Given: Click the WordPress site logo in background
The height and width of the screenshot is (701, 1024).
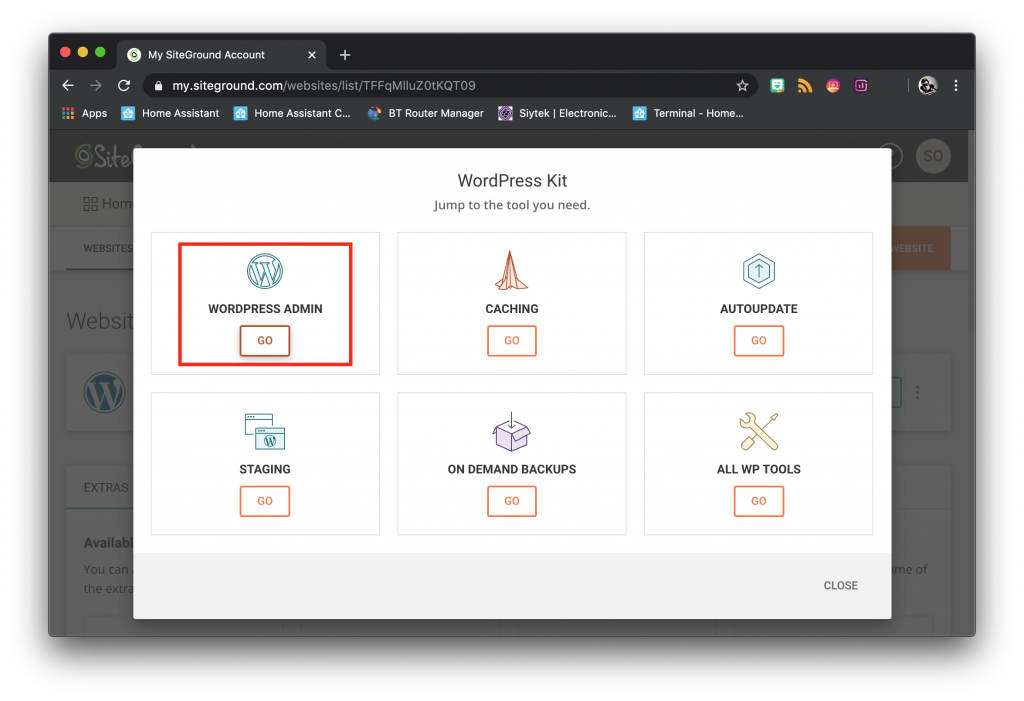Looking at the screenshot, I should click(104, 393).
